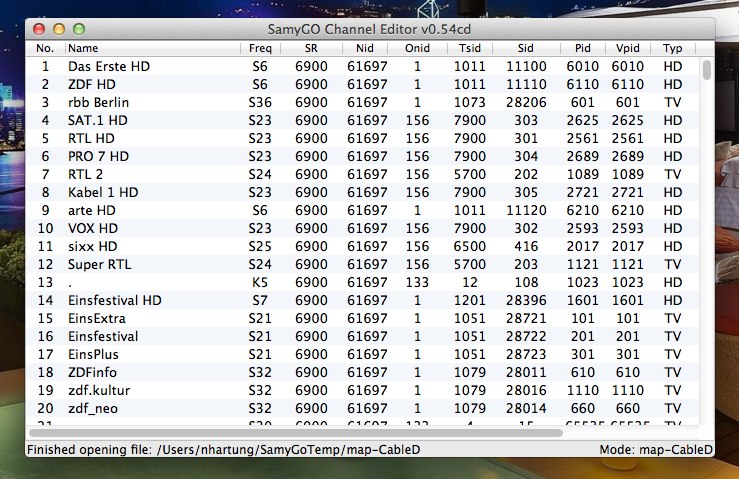The image size is (739, 479).
Task: Click the Finished opening file status message
Action: 223,450
